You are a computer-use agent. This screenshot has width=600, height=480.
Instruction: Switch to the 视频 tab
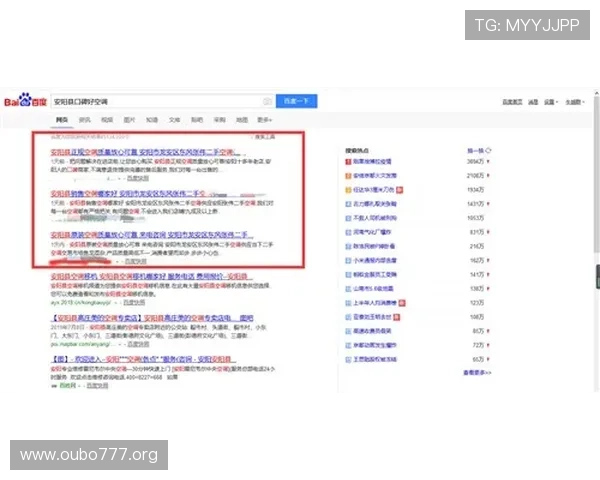click(107, 120)
